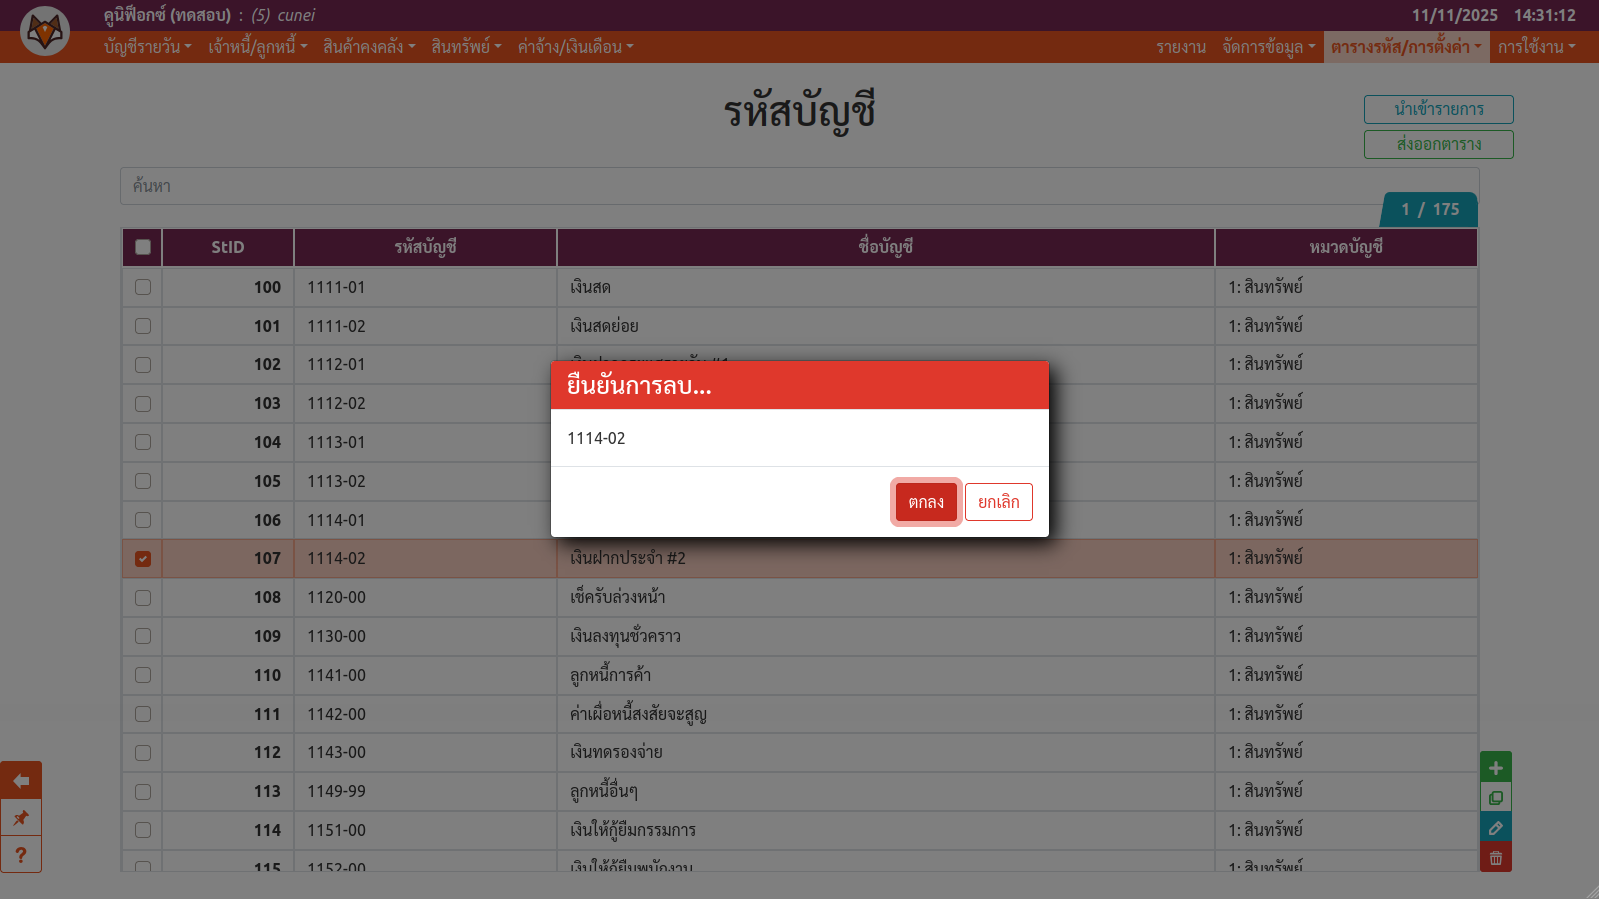Open the ตารางรหัส/การตั้งค่า menu
The height and width of the screenshot is (899, 1599).
tap(1405, 47)
